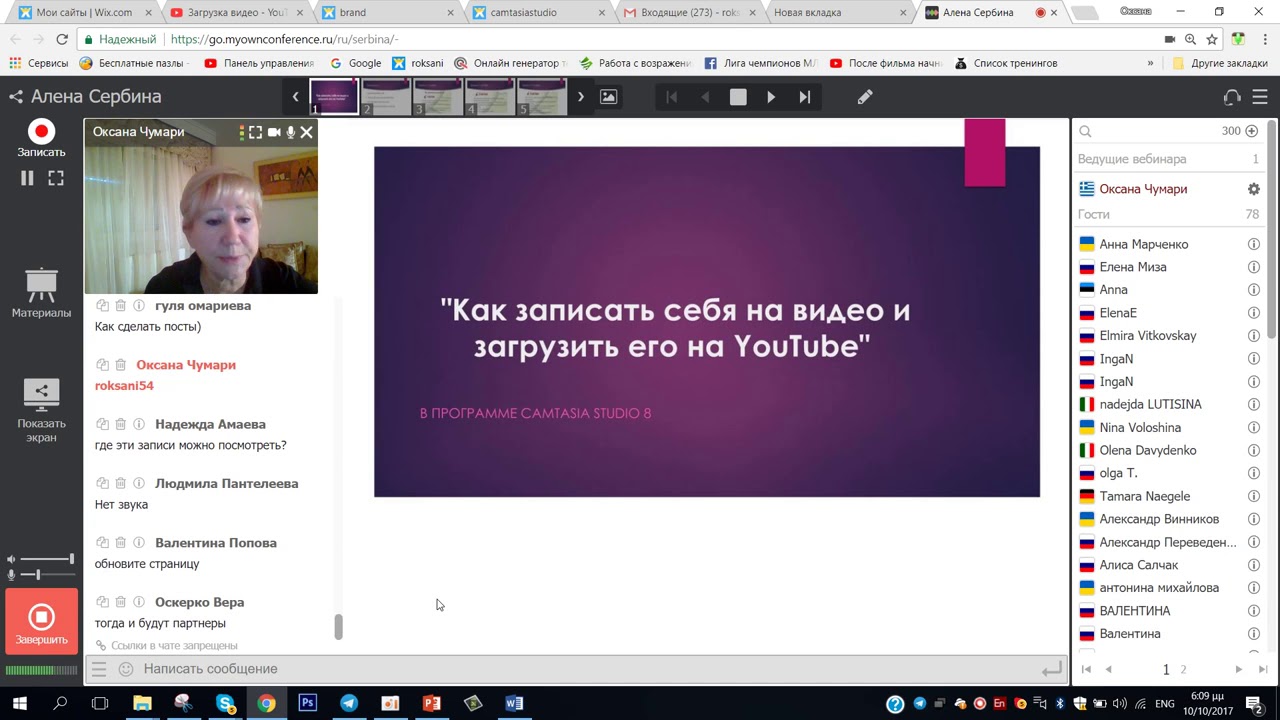1280x720 pixels.
Task: Next participants page arrow
Action: [x=1238, y=669]
